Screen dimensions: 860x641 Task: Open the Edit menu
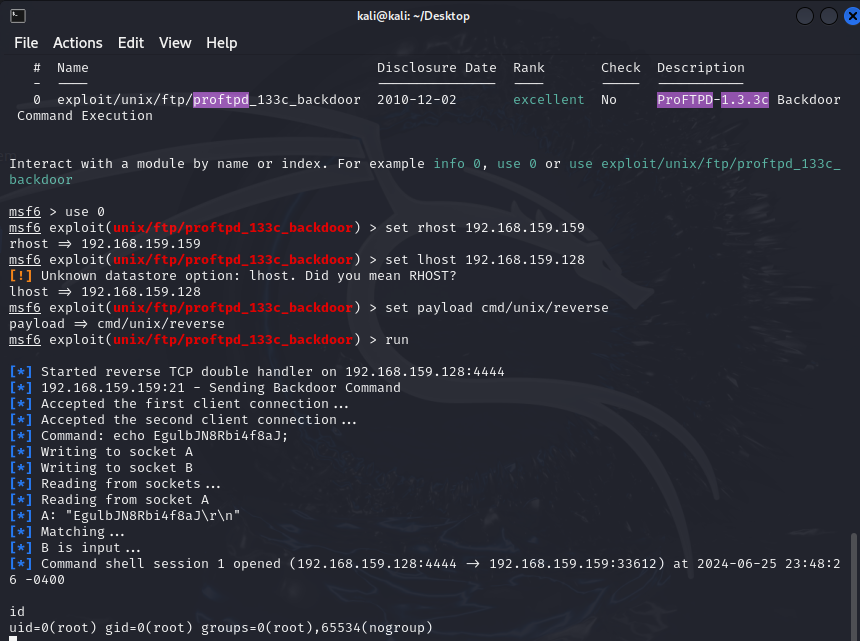131,43
